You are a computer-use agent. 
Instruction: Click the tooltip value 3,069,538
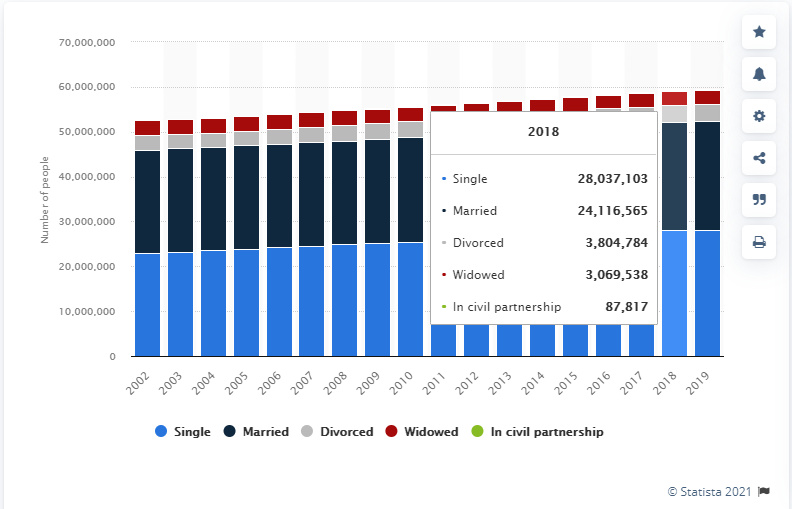click(617, 275)
